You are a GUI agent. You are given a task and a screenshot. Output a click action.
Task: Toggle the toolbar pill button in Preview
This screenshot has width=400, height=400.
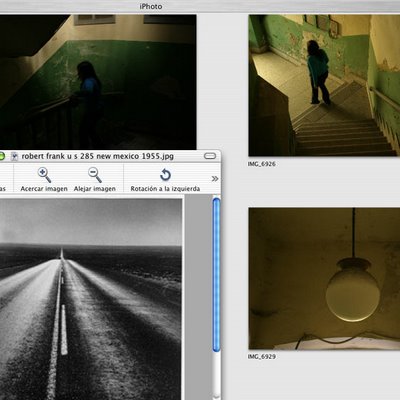(210, 156)
